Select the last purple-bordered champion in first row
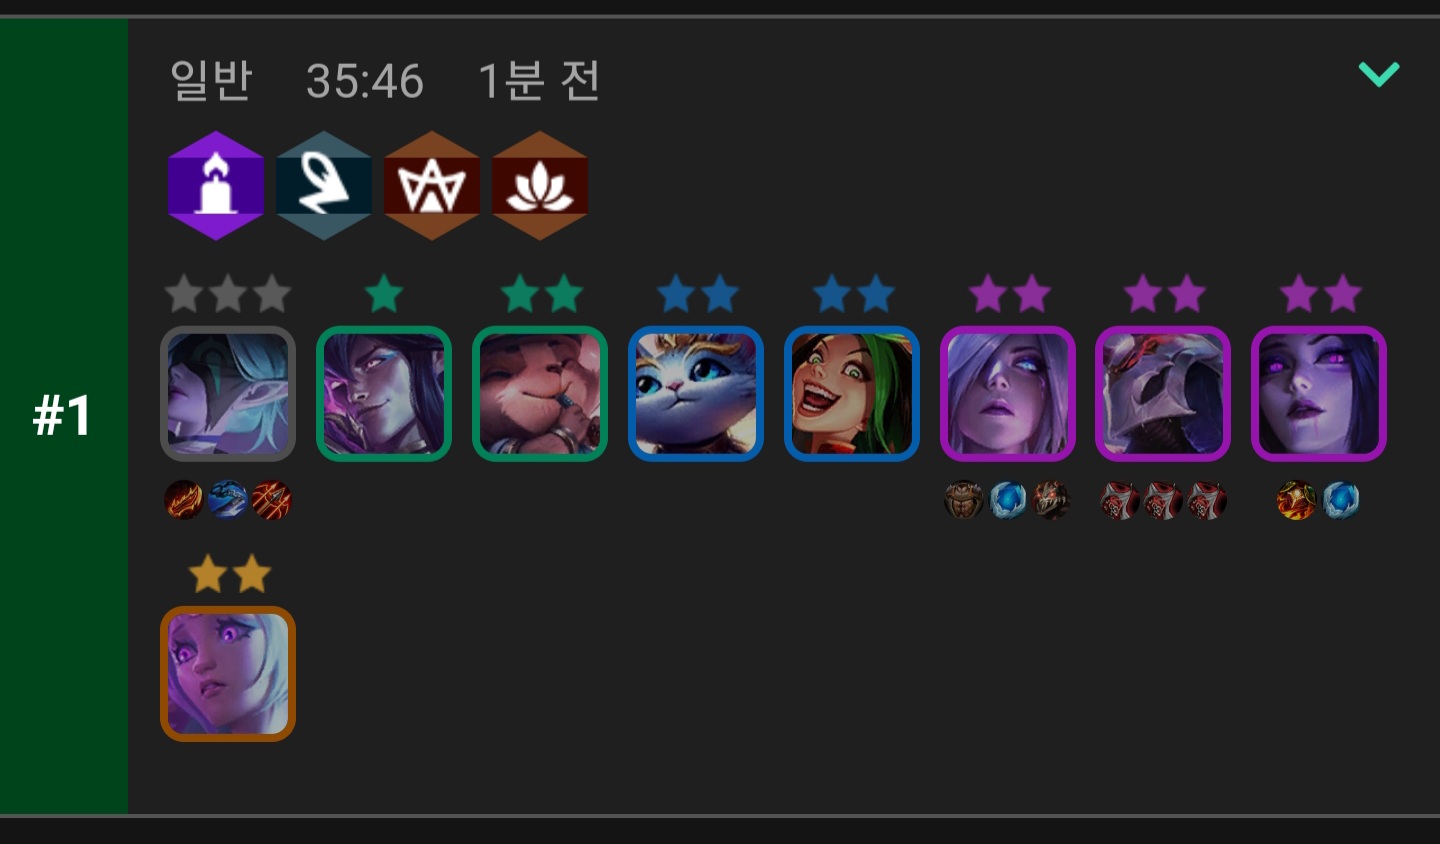Viewport: 1440px width, 844px height. point(1319,394)
